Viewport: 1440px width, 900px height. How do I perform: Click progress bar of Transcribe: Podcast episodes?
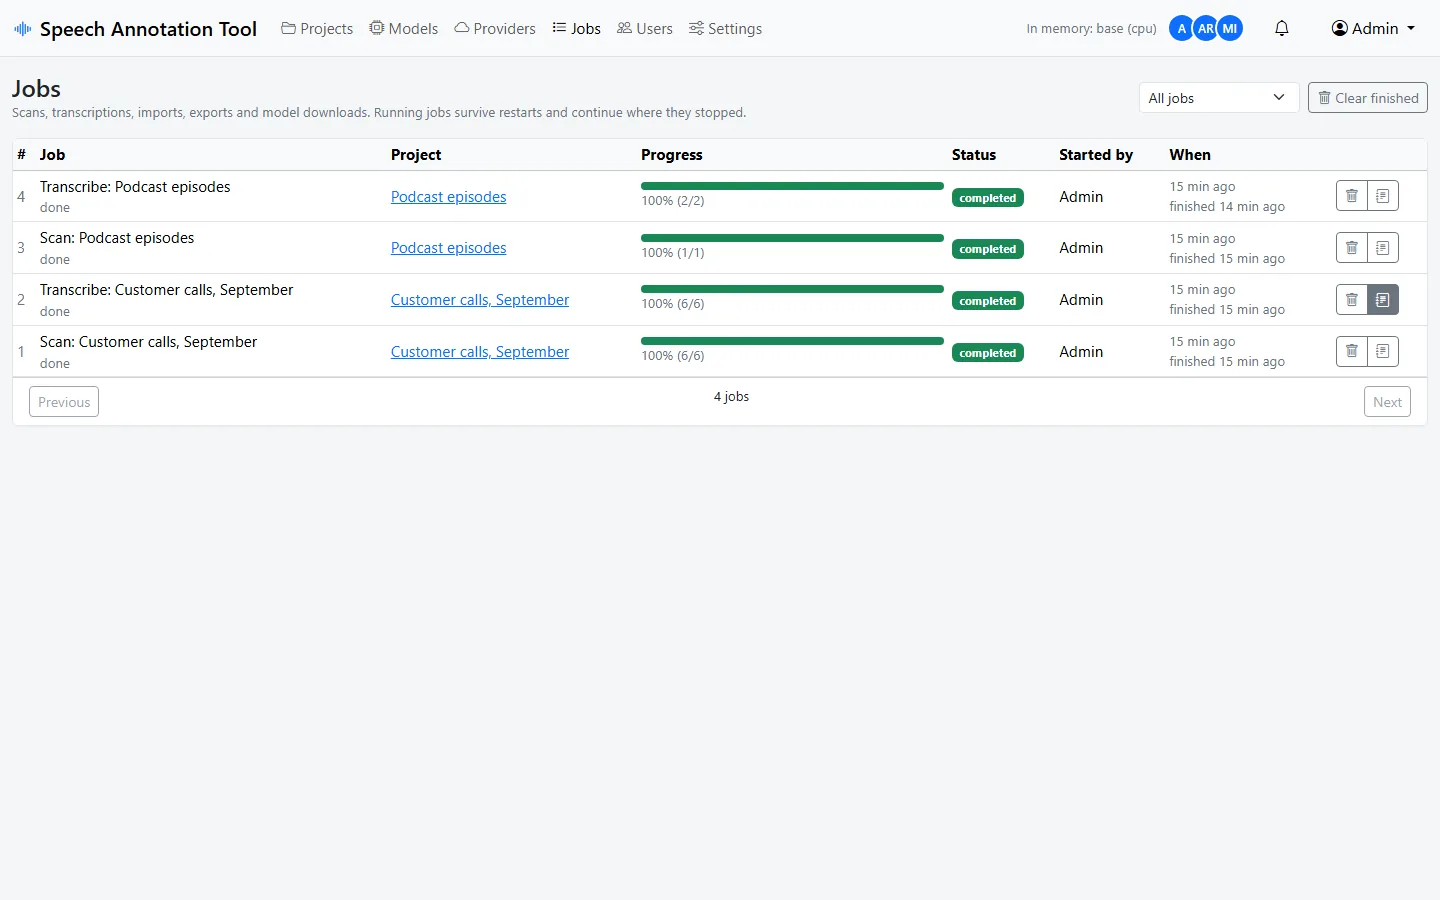[792, 186]
